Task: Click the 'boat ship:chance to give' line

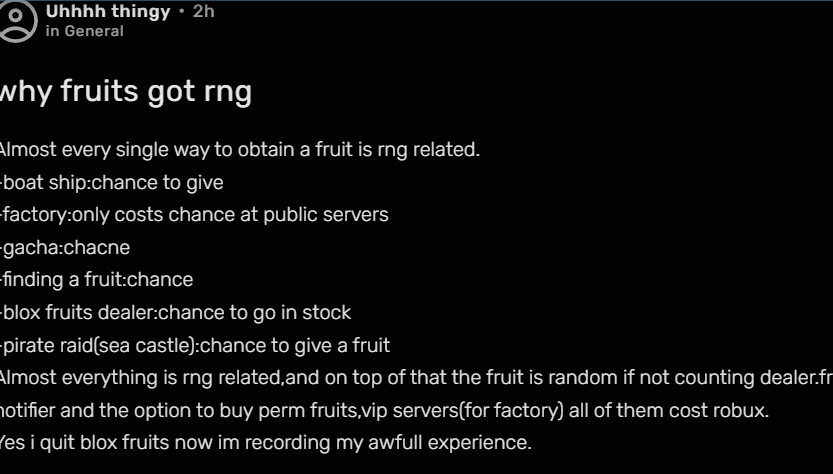Action: (x=112, y=183)
